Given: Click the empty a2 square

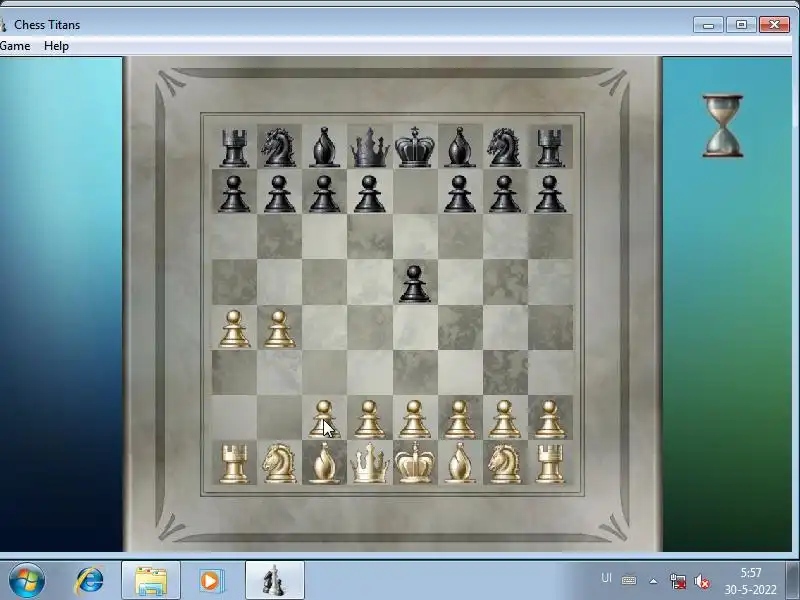Looking at the screenshot, I should [x=234, y=417].
